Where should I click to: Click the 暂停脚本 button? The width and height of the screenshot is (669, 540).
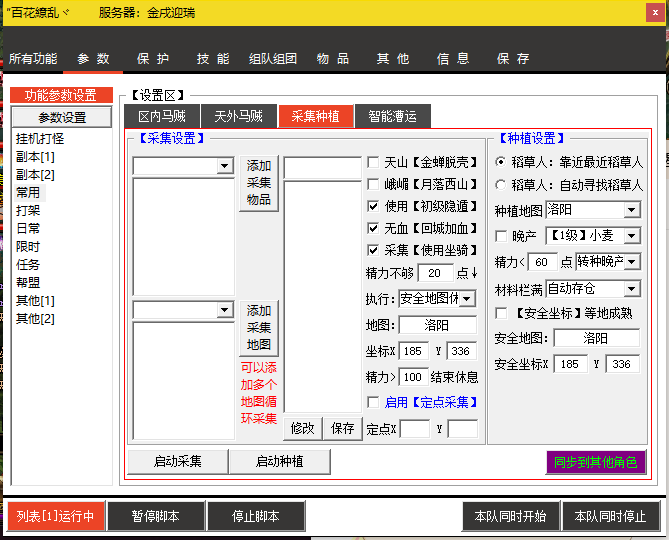(x=156, y=517)
